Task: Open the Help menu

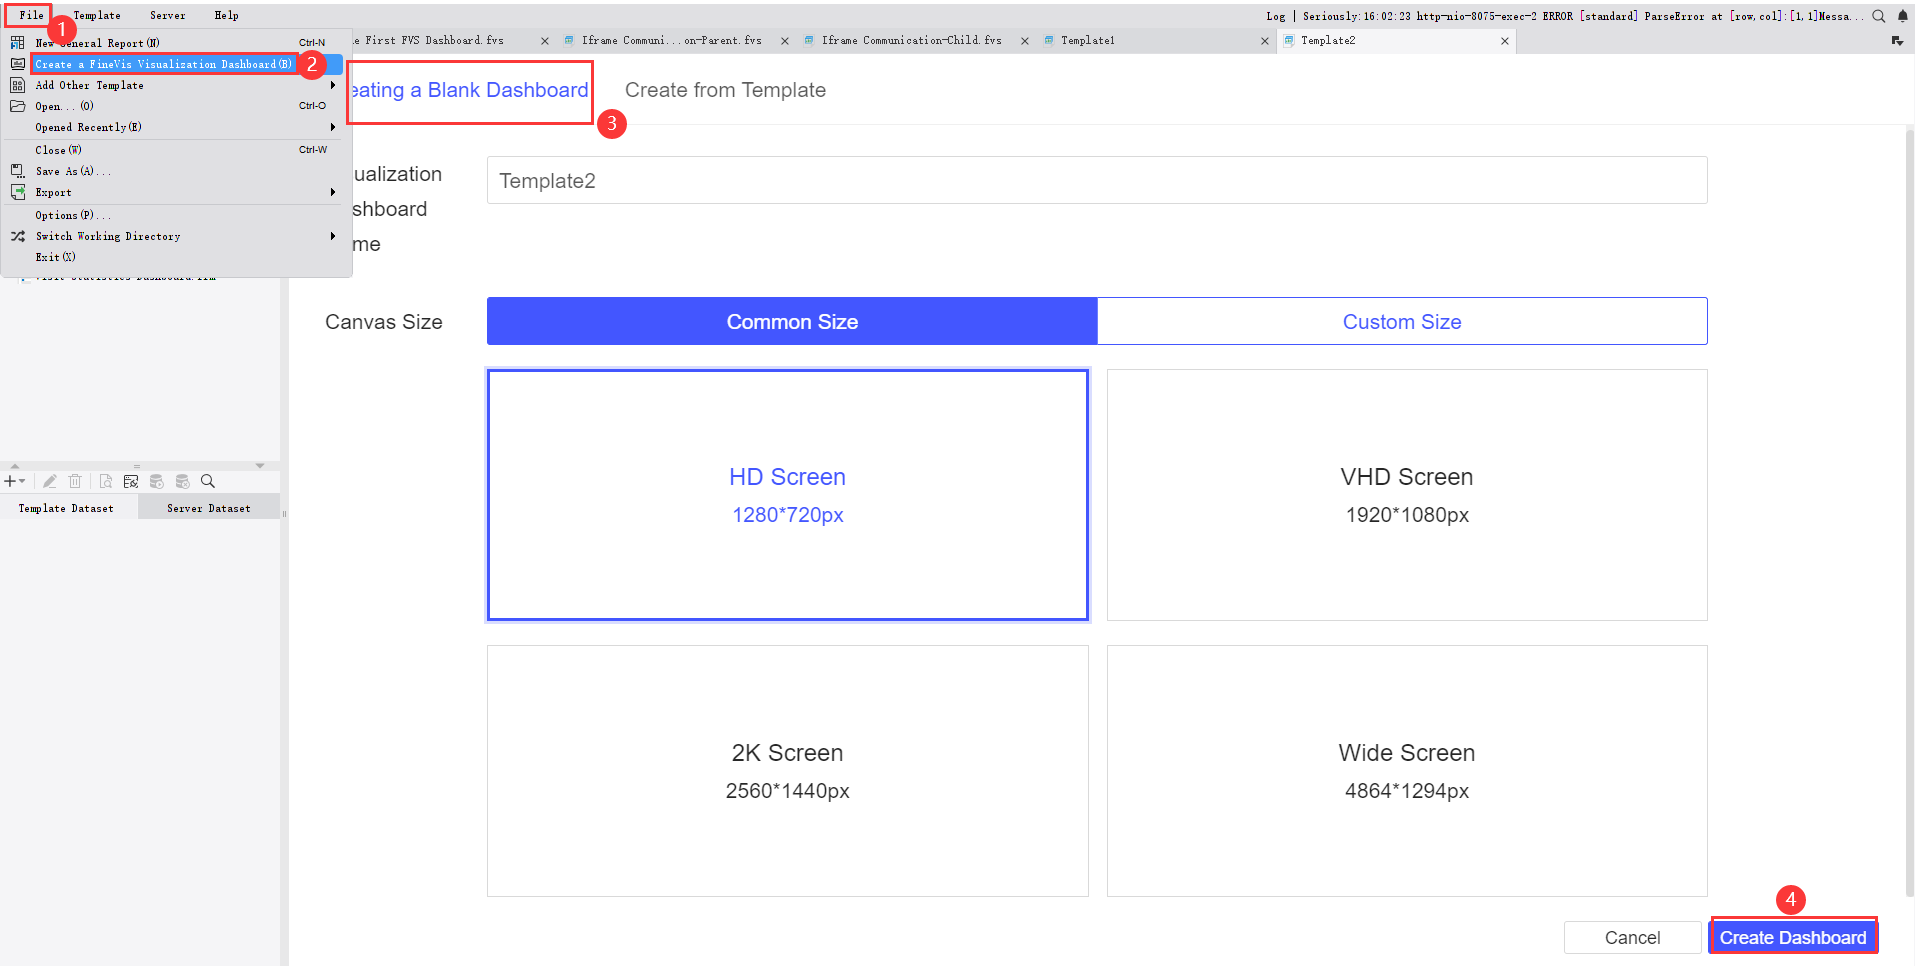Action: [226, 15]
